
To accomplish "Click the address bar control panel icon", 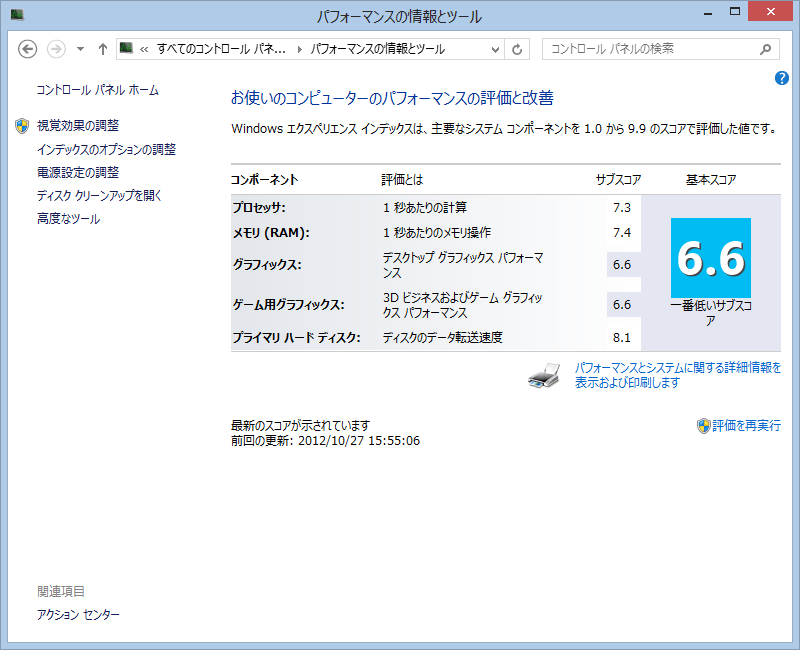I will (126, 48).
